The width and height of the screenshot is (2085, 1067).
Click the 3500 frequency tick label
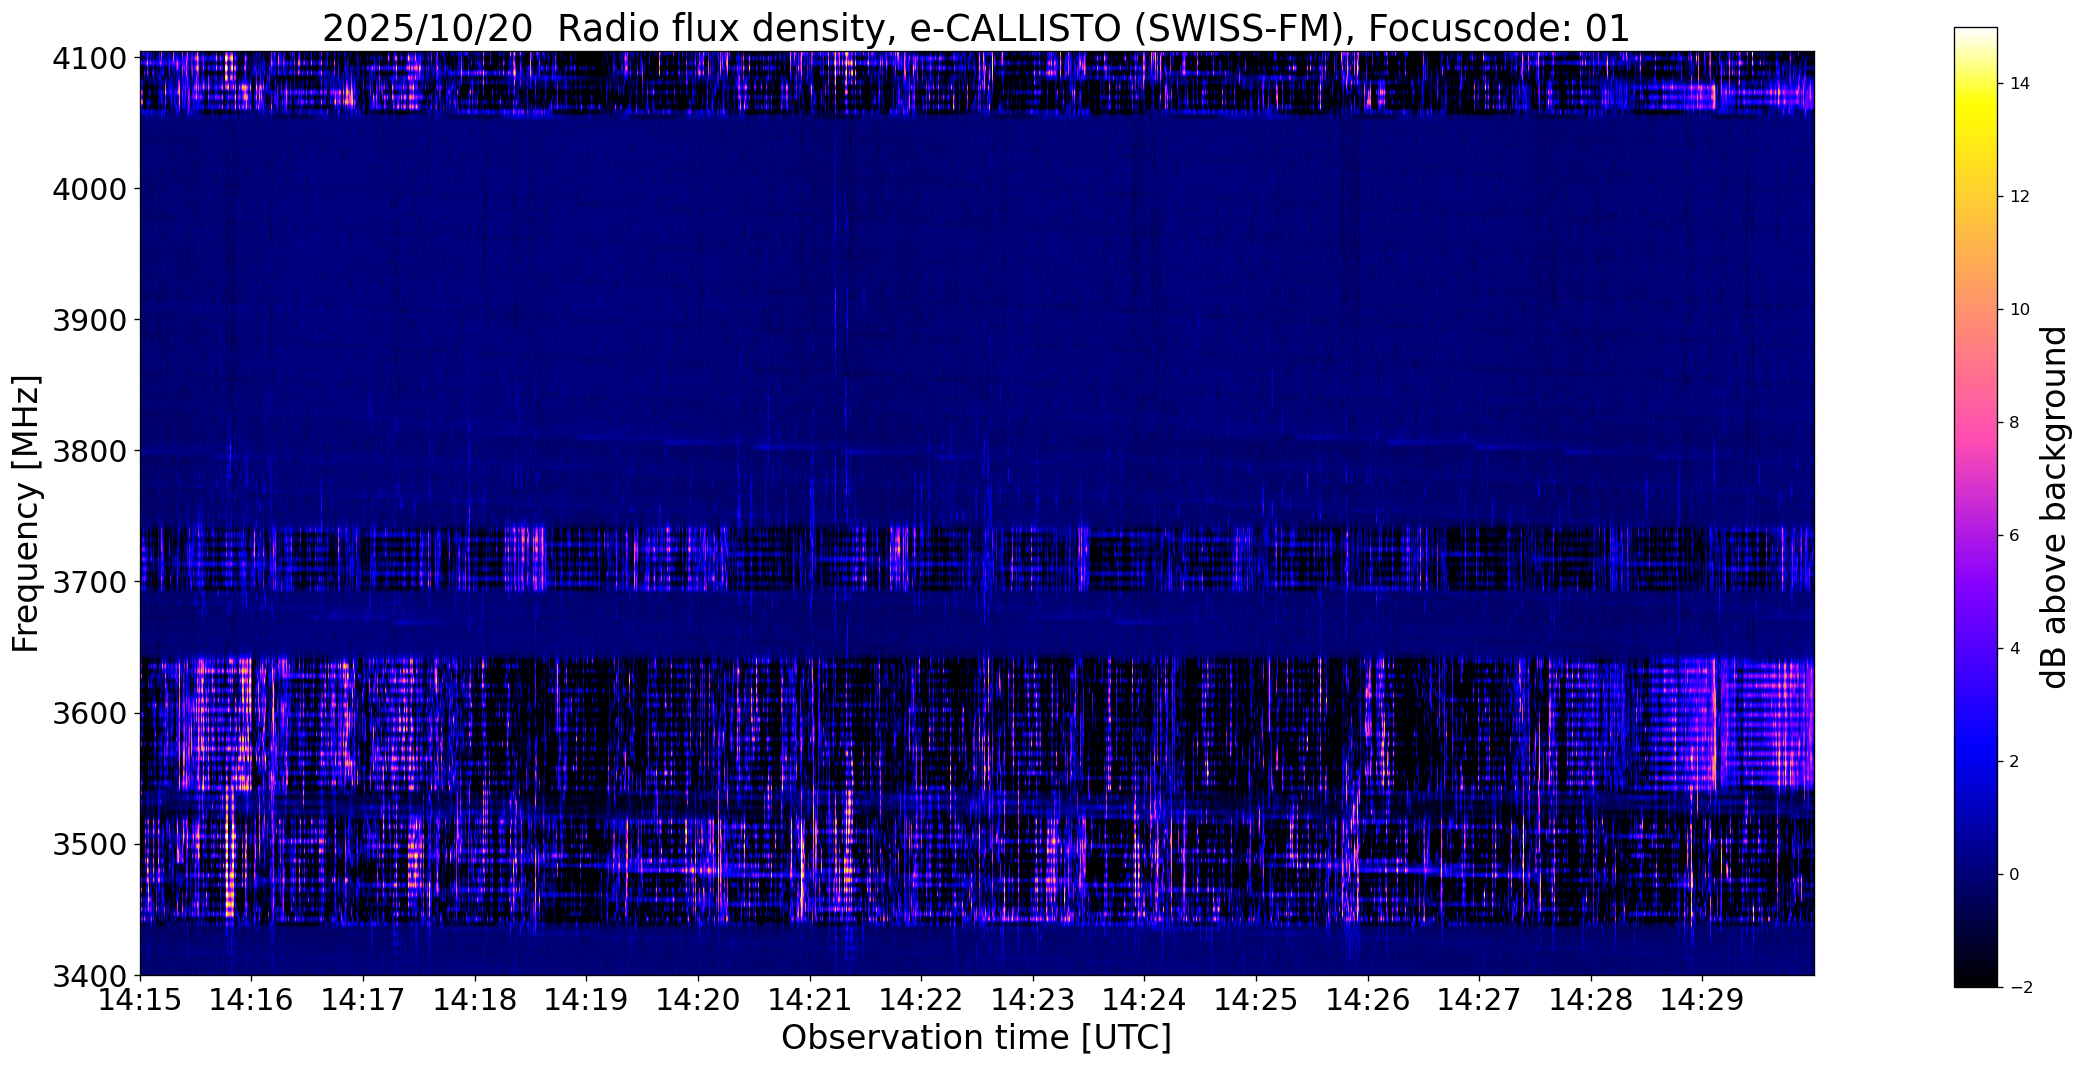click(x=90, y=845)
